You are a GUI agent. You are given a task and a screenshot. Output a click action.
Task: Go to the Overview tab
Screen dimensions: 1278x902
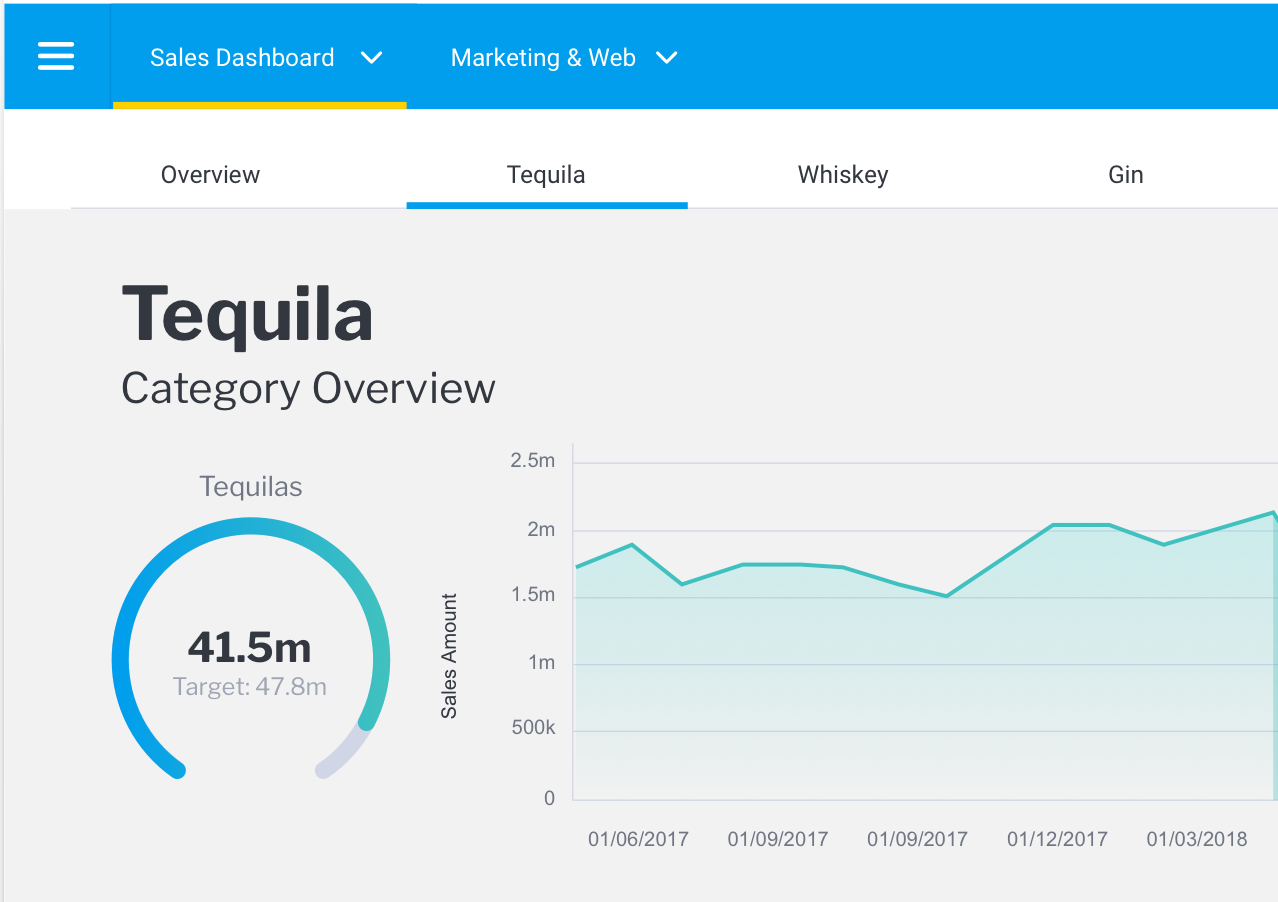point(210,175)
